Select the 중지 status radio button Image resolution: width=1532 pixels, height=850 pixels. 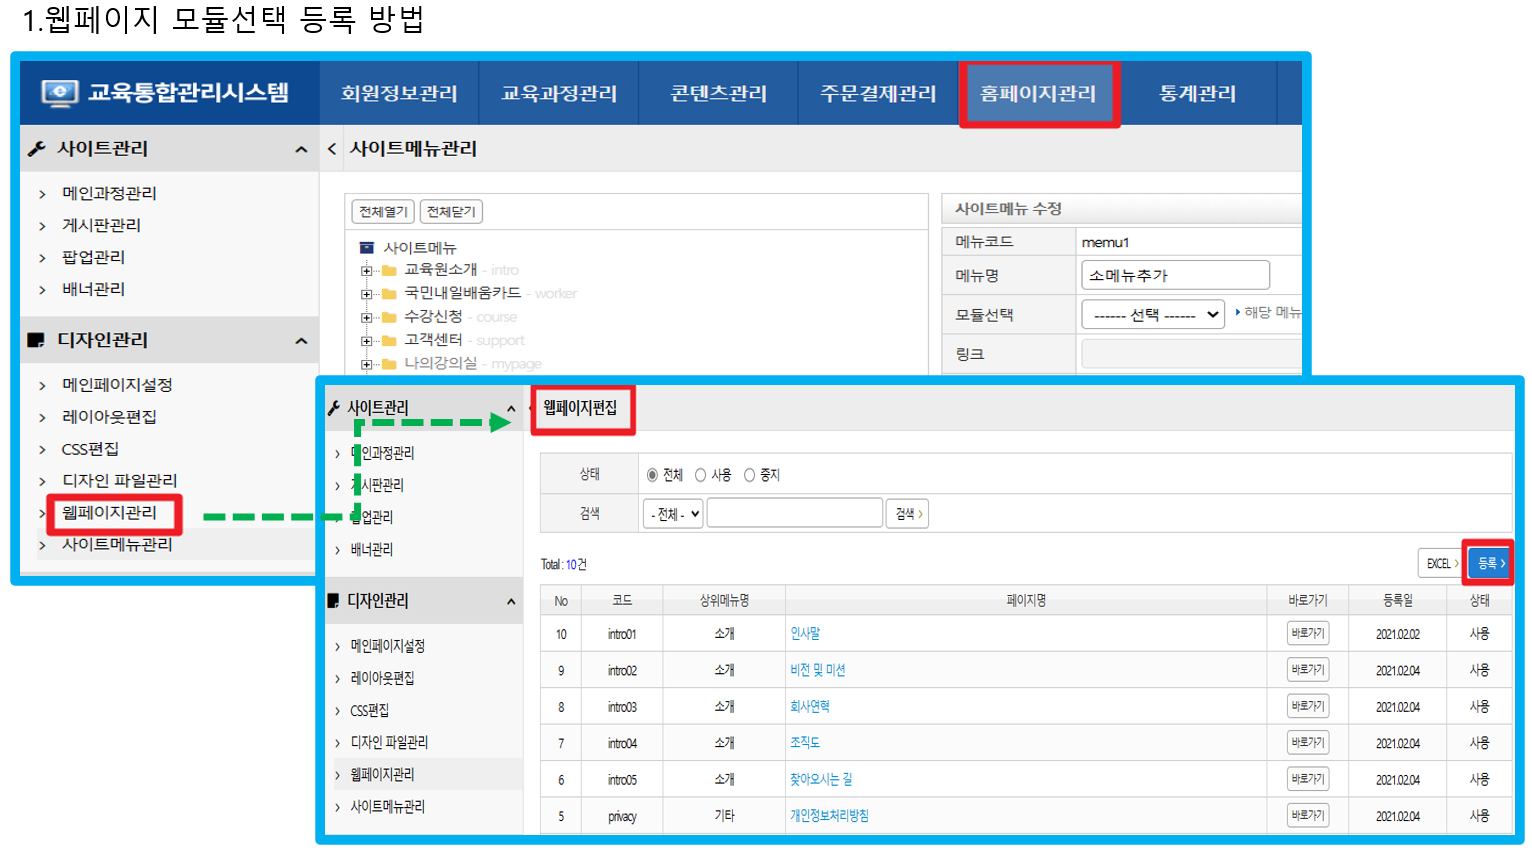[x=749, y=475]
